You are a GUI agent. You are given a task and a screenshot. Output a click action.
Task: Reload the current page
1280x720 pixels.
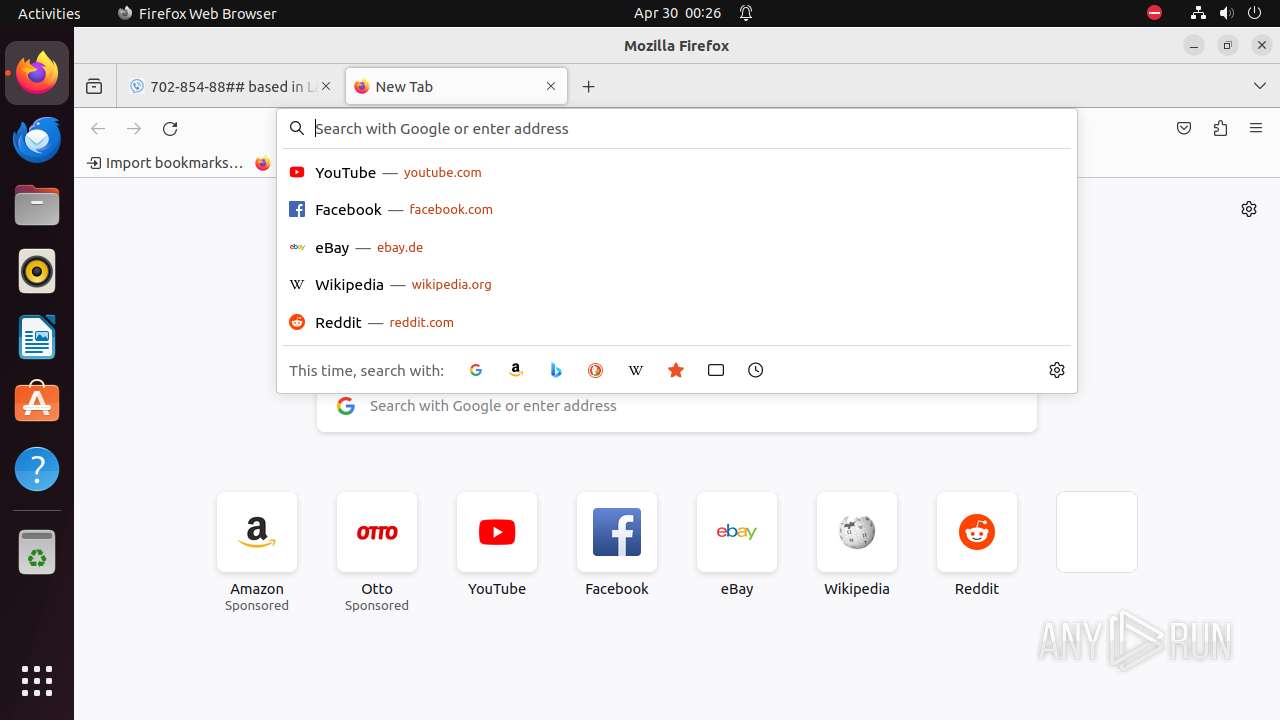coord(170,128)
